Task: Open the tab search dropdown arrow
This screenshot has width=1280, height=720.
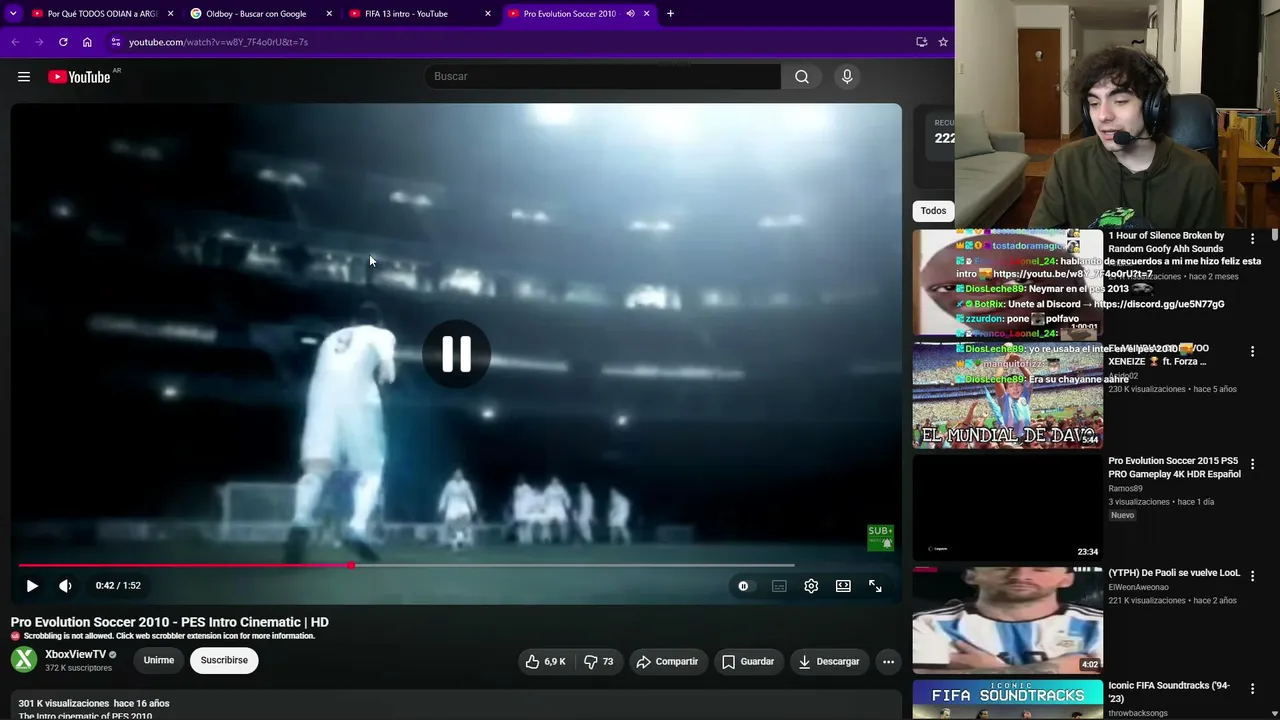Action: 13,14
